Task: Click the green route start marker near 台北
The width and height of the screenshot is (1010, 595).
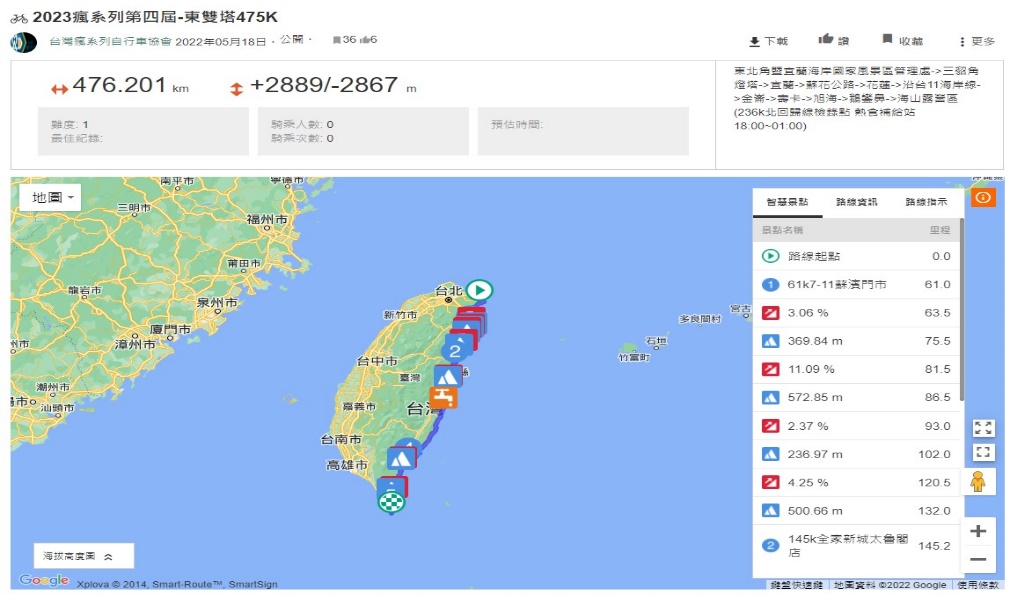Action: (x=479, y=290)
